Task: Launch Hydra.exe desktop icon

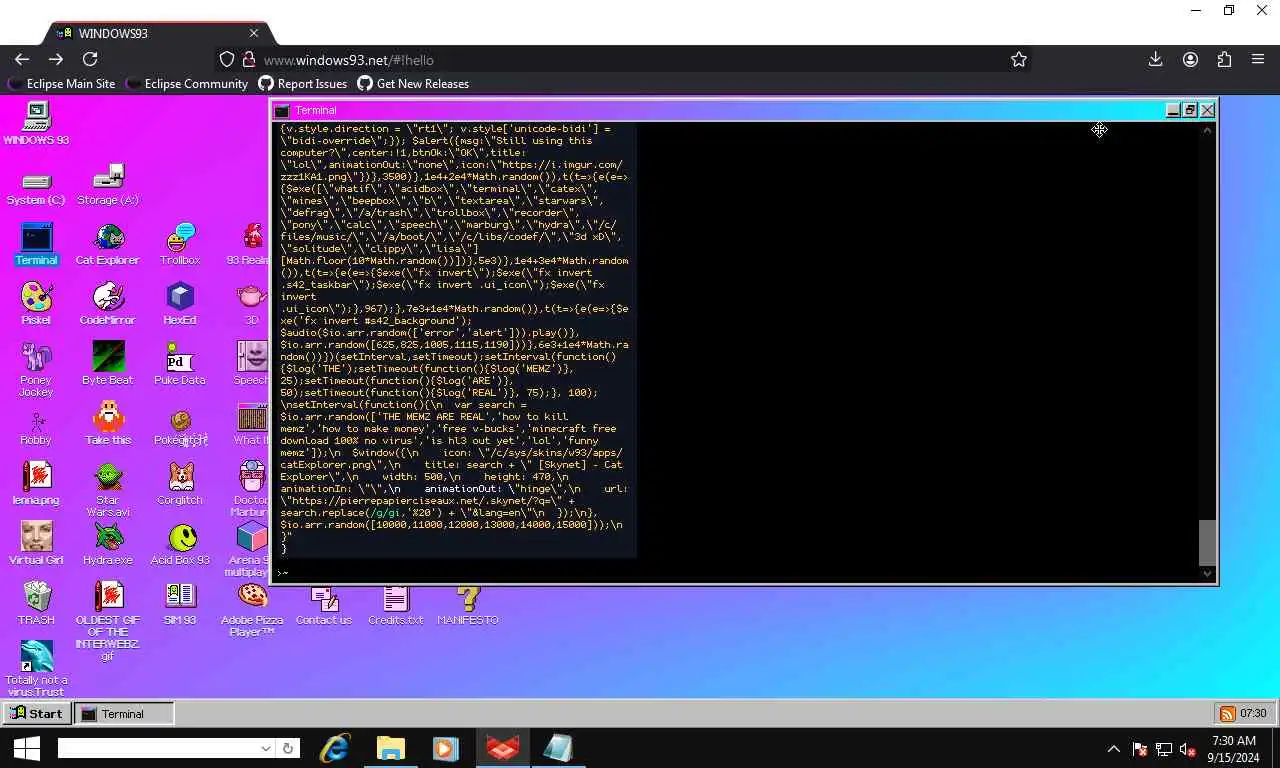Action: (108, 544)
